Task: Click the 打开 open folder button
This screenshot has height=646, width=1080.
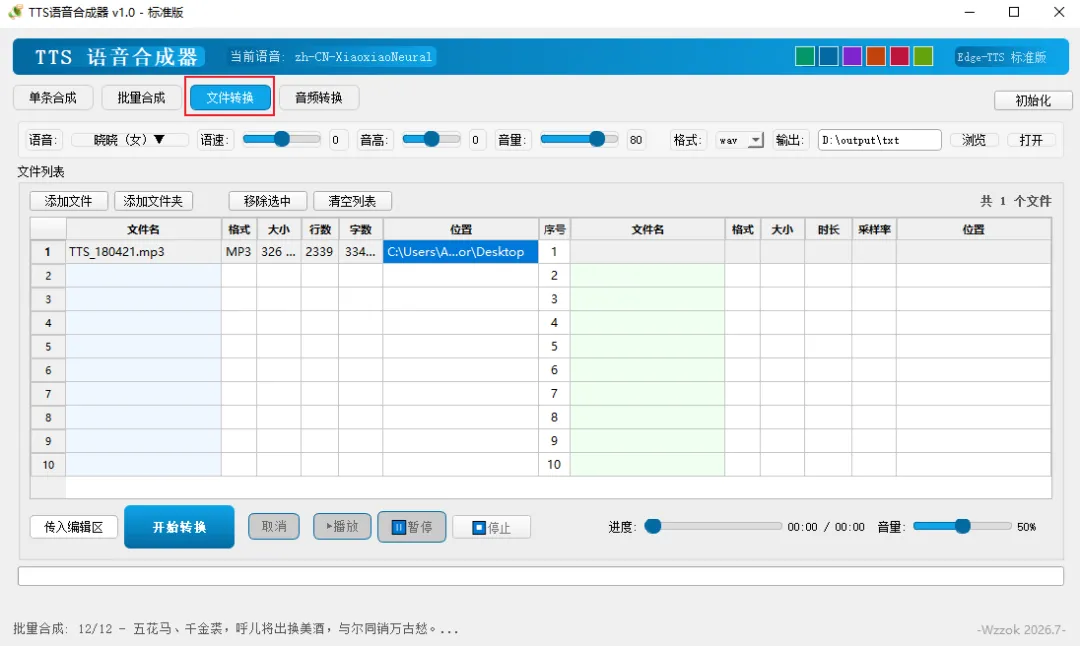Action: click(x=1031, y=140)
